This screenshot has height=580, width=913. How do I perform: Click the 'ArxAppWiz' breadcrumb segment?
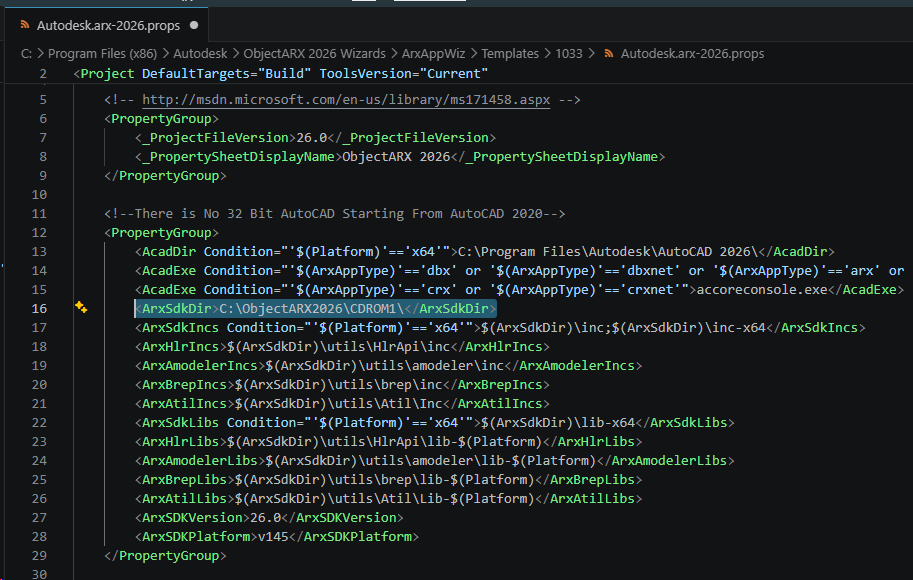coord(435,54)
